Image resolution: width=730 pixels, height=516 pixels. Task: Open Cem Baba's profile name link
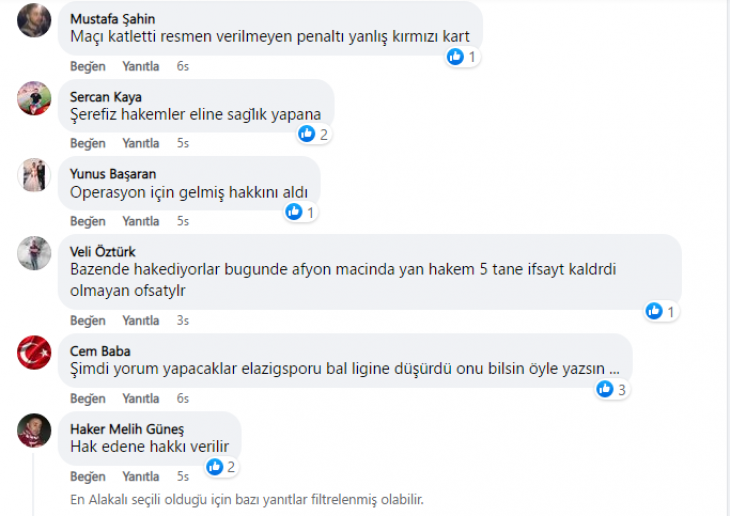[100, 351]
